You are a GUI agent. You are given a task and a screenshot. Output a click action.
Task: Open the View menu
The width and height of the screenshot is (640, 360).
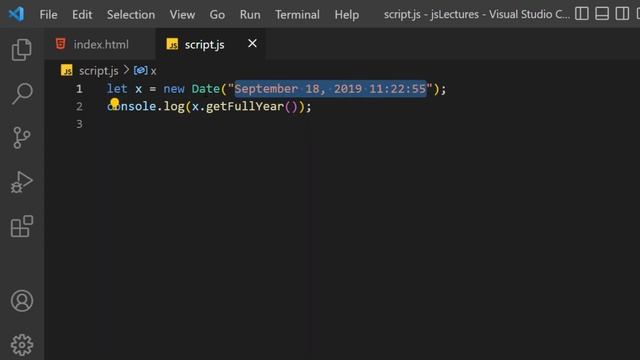pyautogui.click(x=182, y=15)
